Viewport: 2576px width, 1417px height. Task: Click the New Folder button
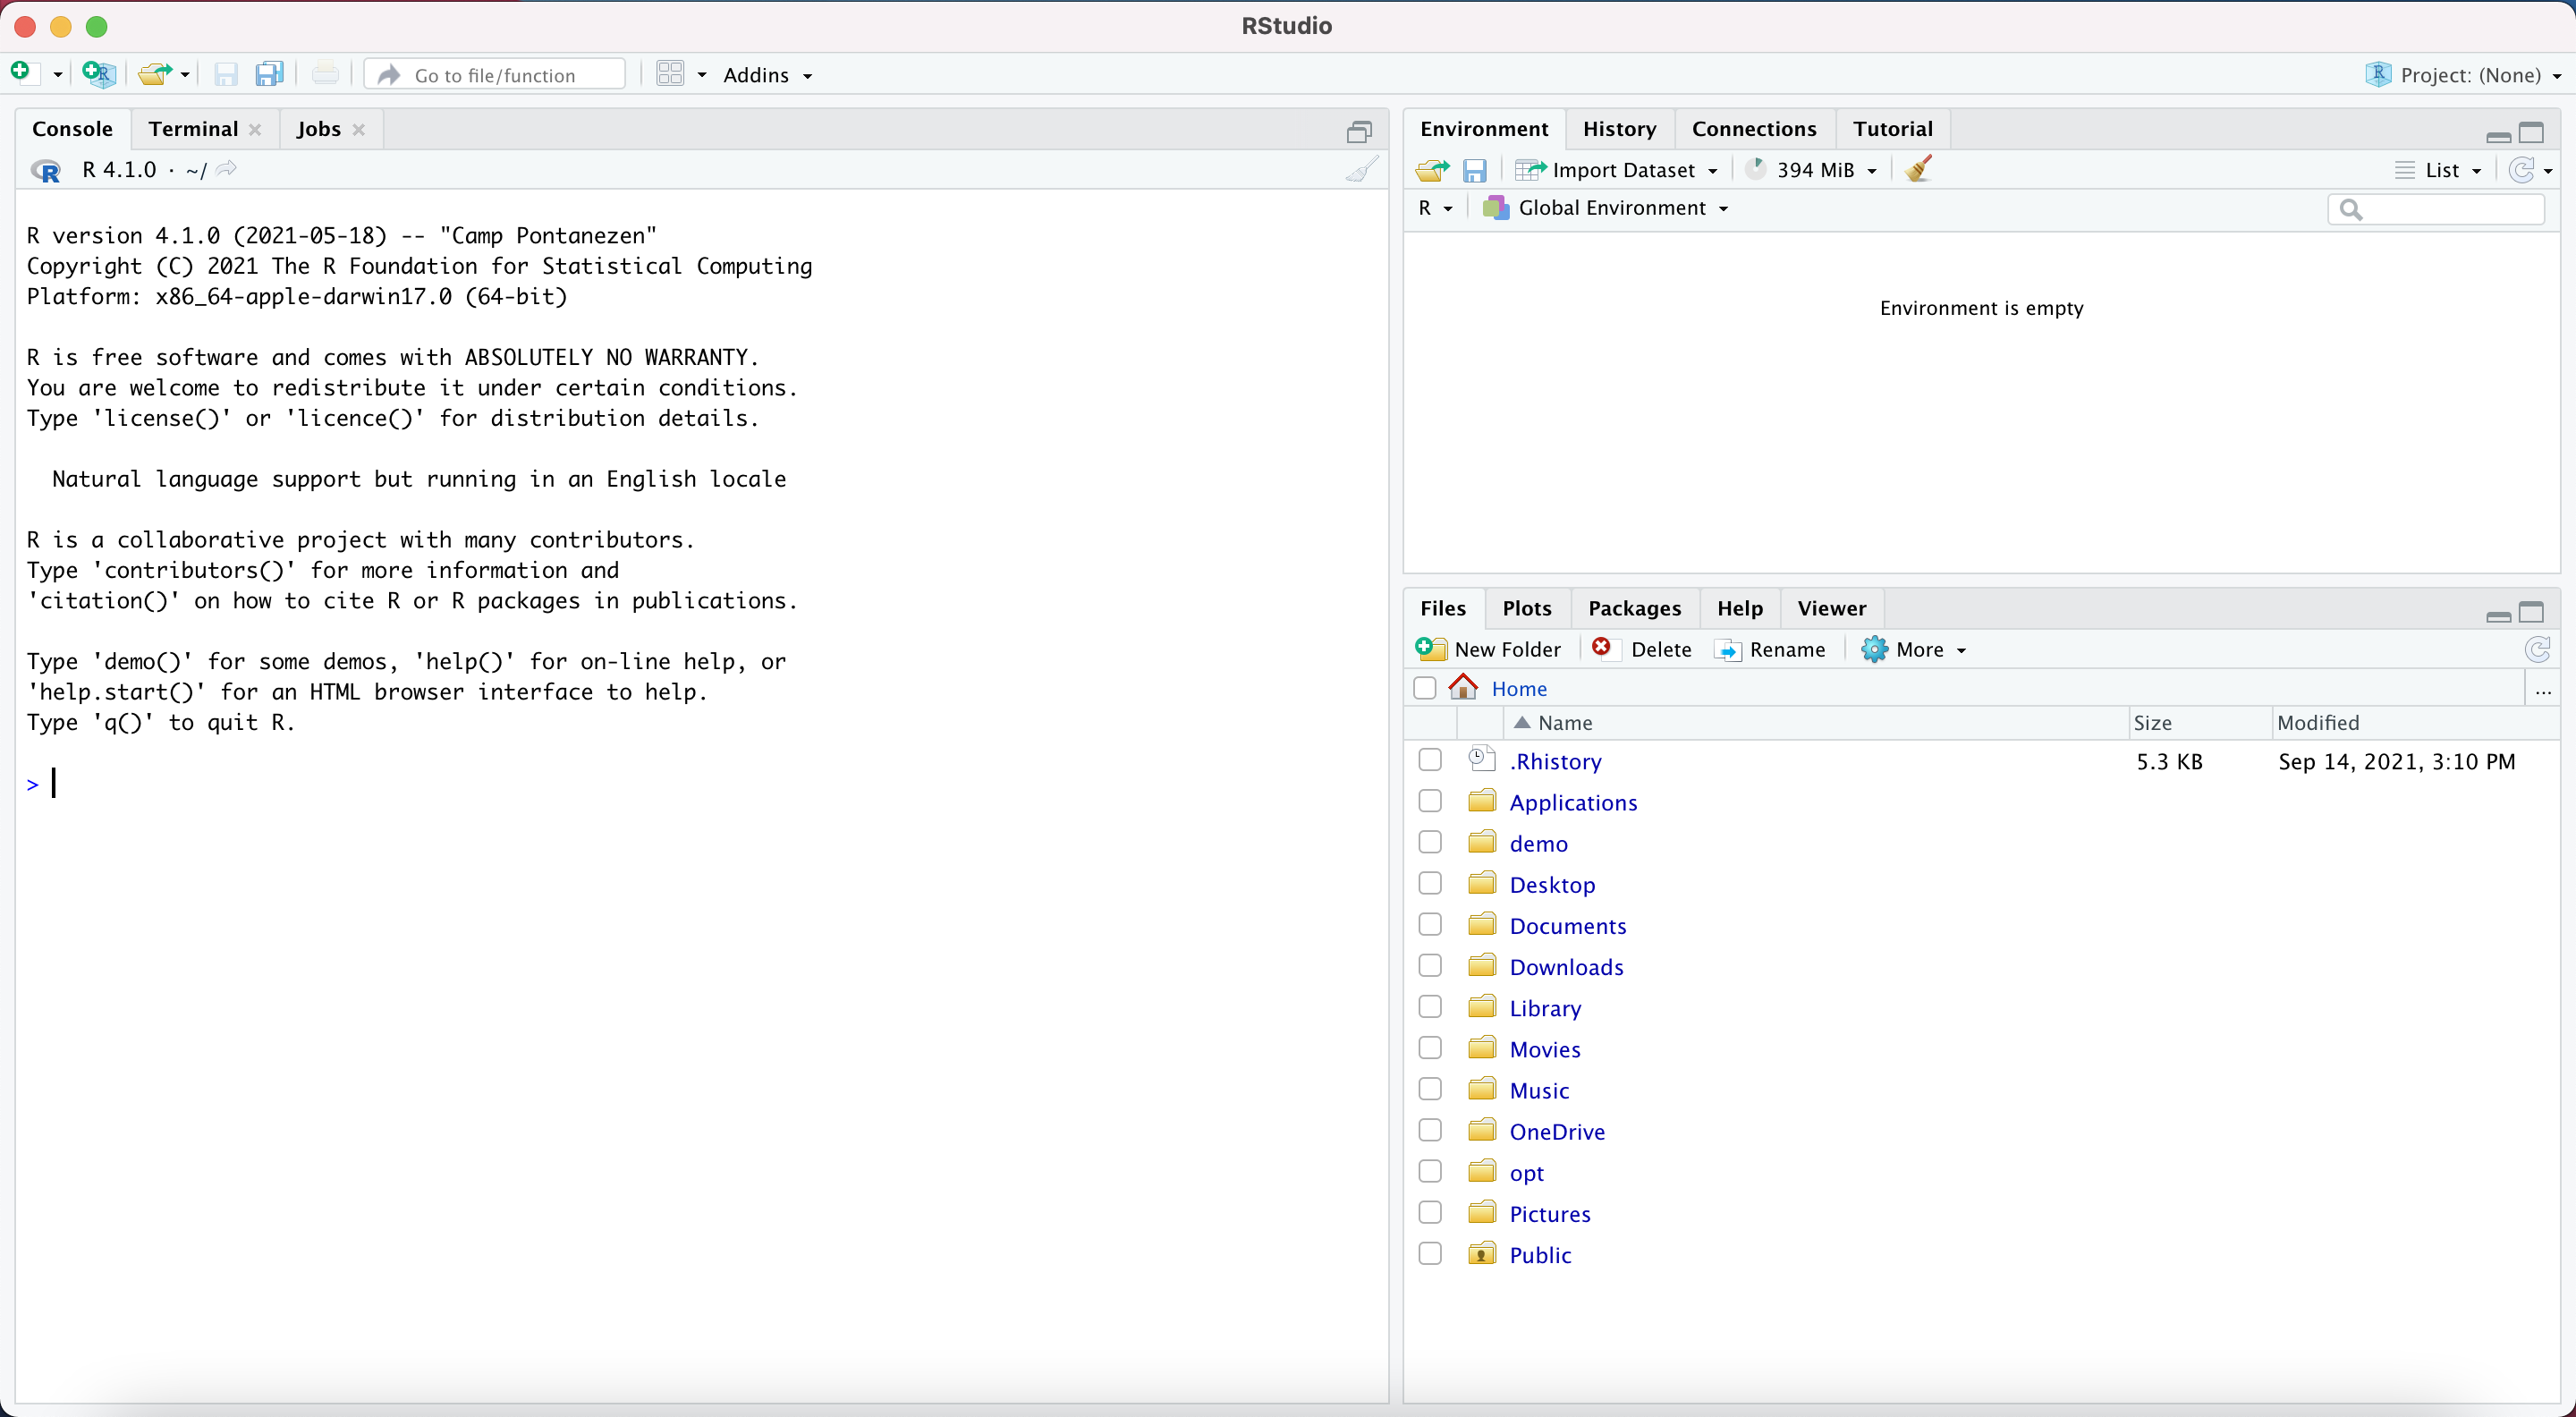tap(1489, 649)
